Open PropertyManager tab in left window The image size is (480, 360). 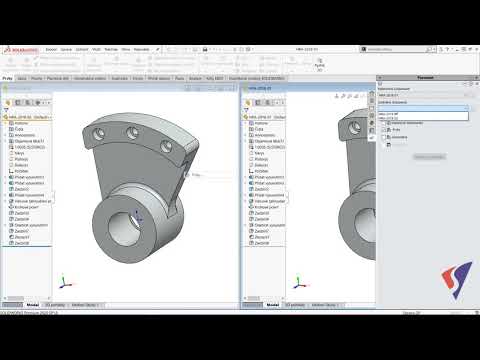tap(18, 103)
